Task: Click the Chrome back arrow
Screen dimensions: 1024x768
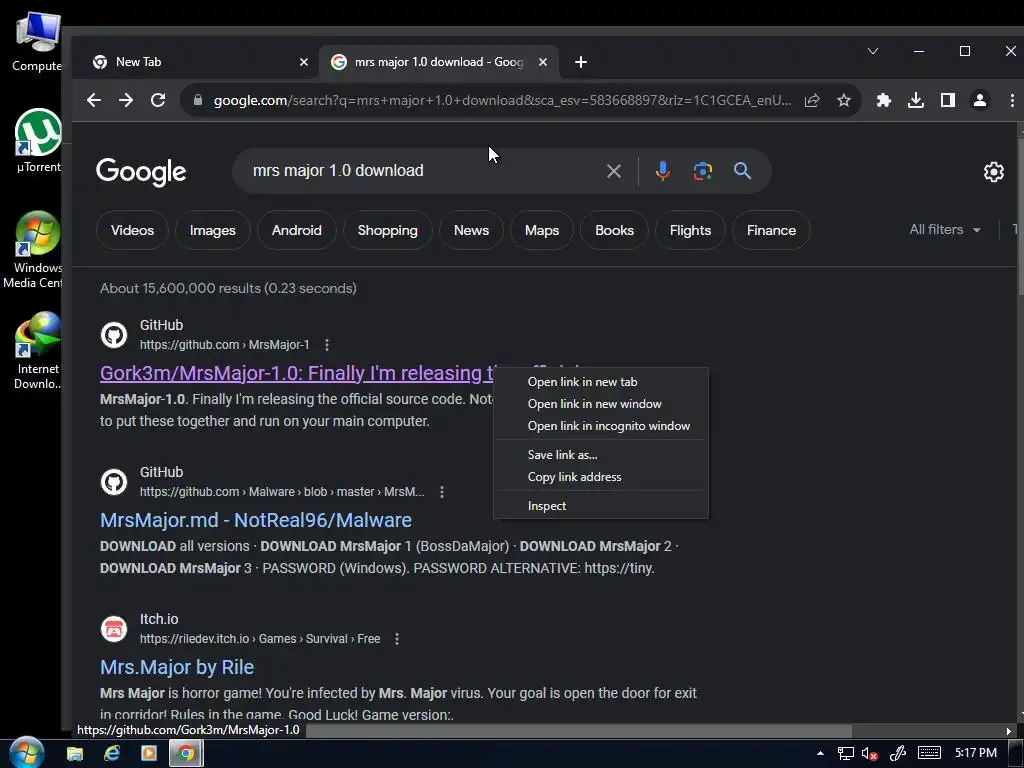Action: 94,101
